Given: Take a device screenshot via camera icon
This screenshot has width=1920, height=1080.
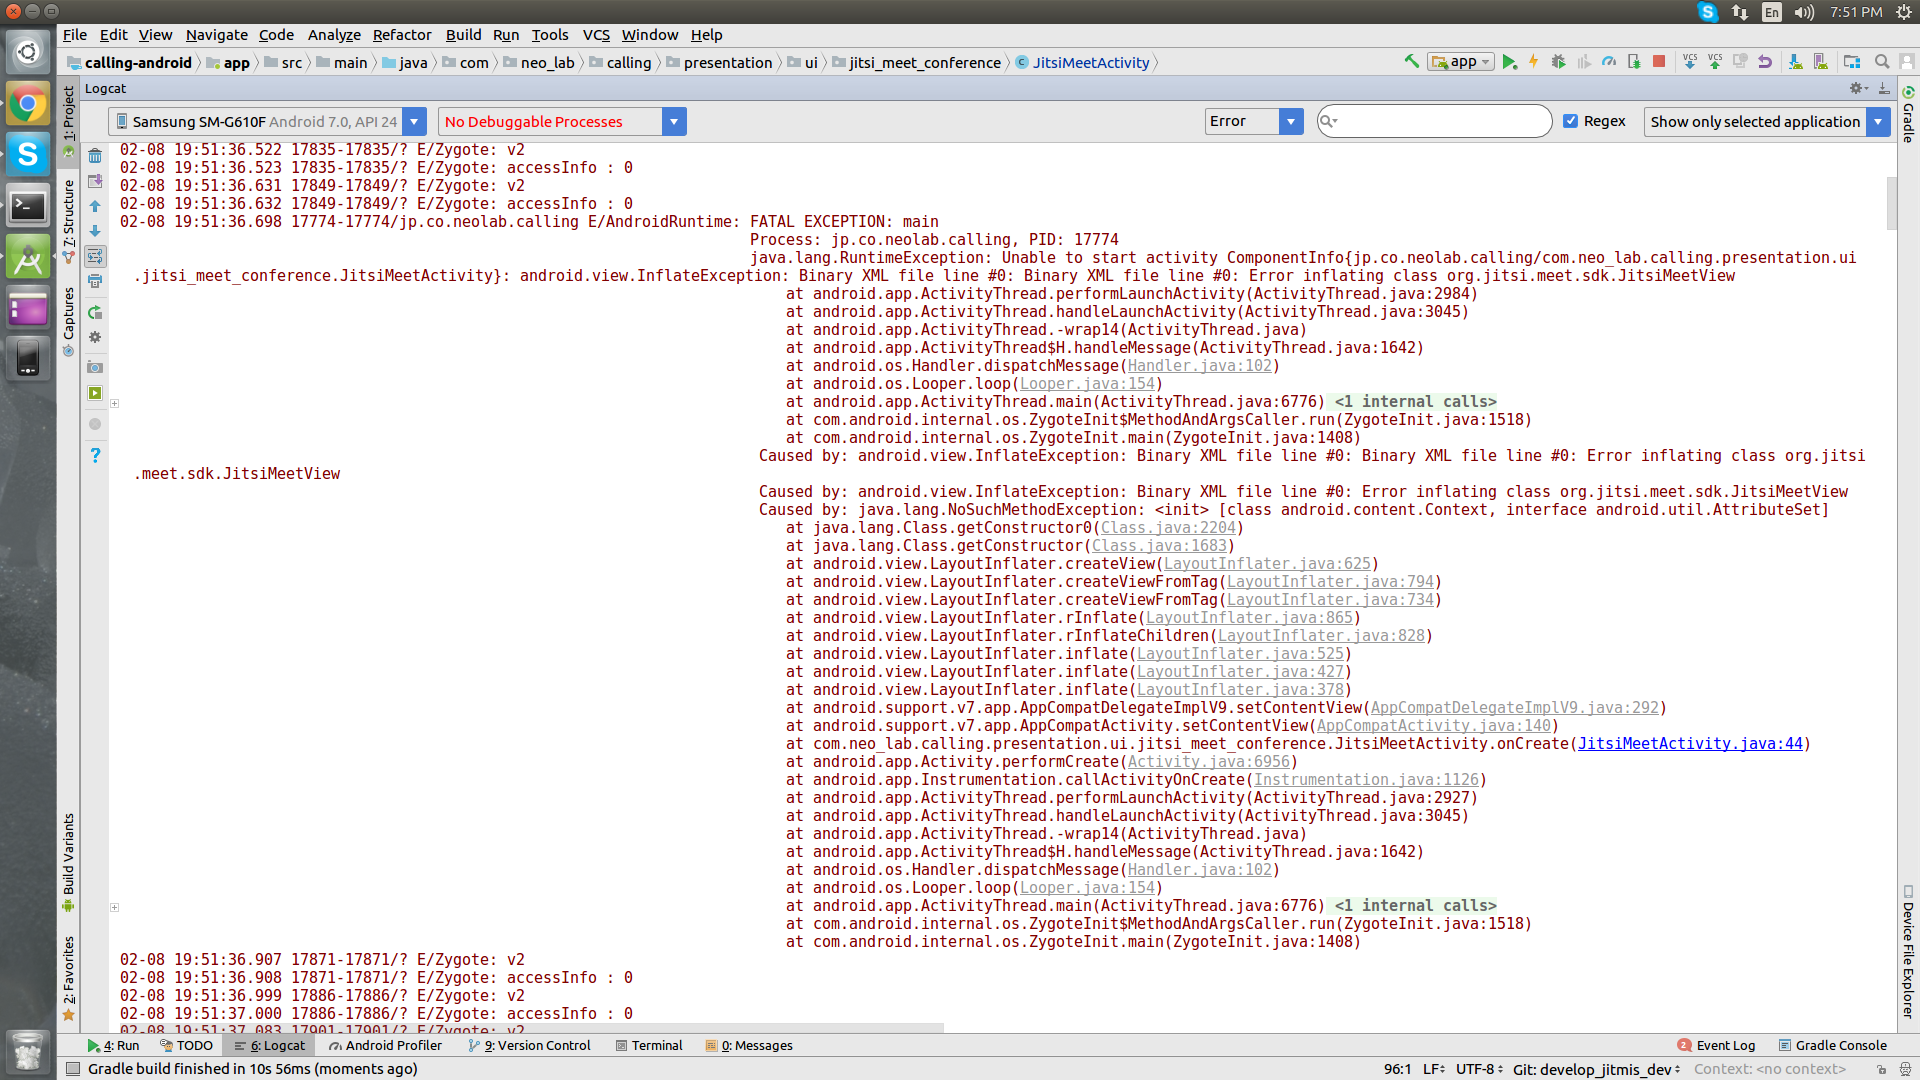Looking at the screenshot, I should 96,366.
